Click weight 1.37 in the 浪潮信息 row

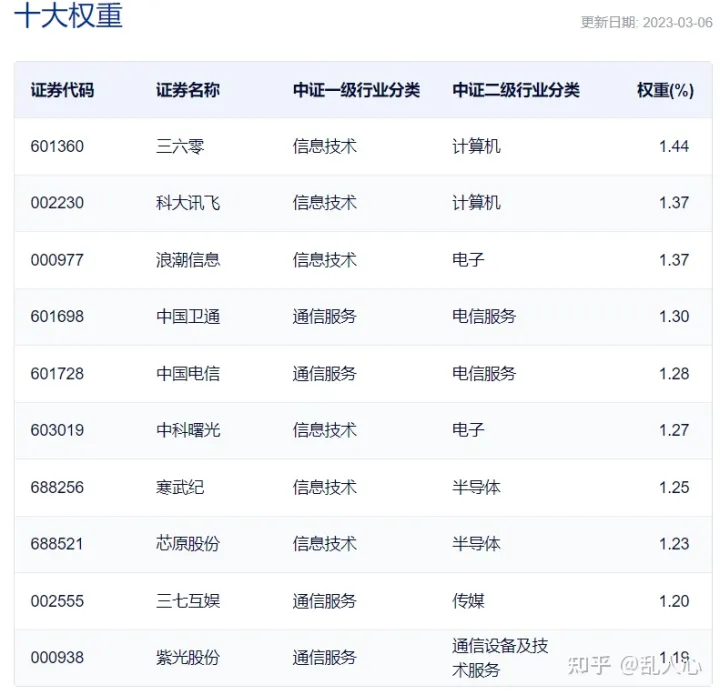(674, 260)
